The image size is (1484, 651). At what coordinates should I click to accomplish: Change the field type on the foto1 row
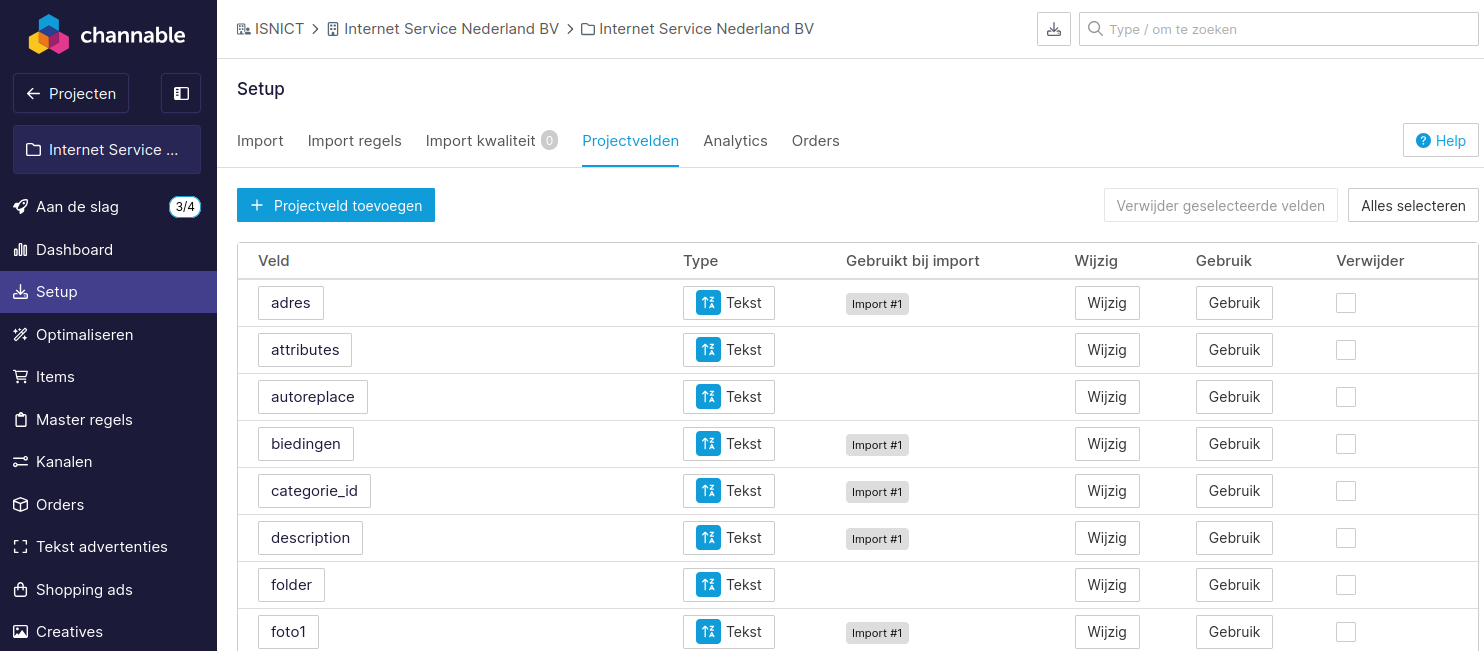coord(728,631)
